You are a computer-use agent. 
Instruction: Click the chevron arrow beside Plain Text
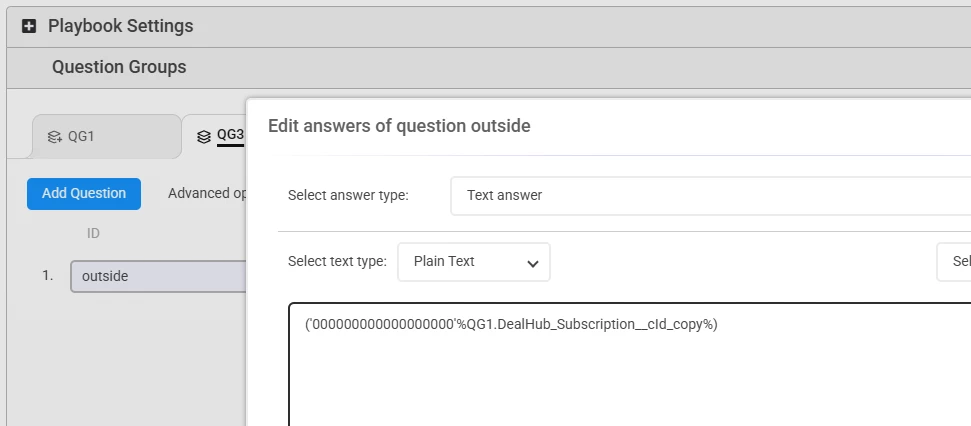[533, 263]
